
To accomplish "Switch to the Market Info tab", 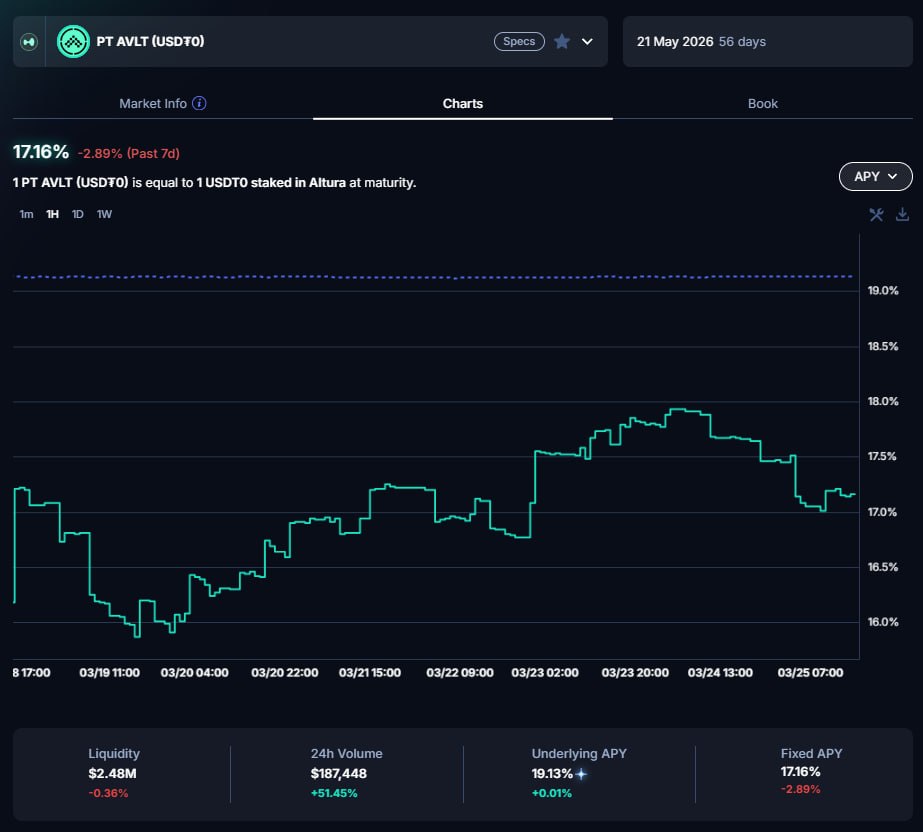I will tap(153, 104).
